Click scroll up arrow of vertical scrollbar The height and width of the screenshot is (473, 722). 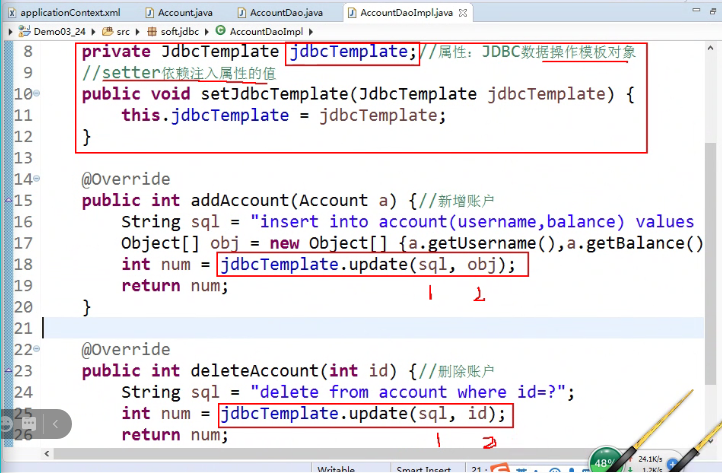710,47
